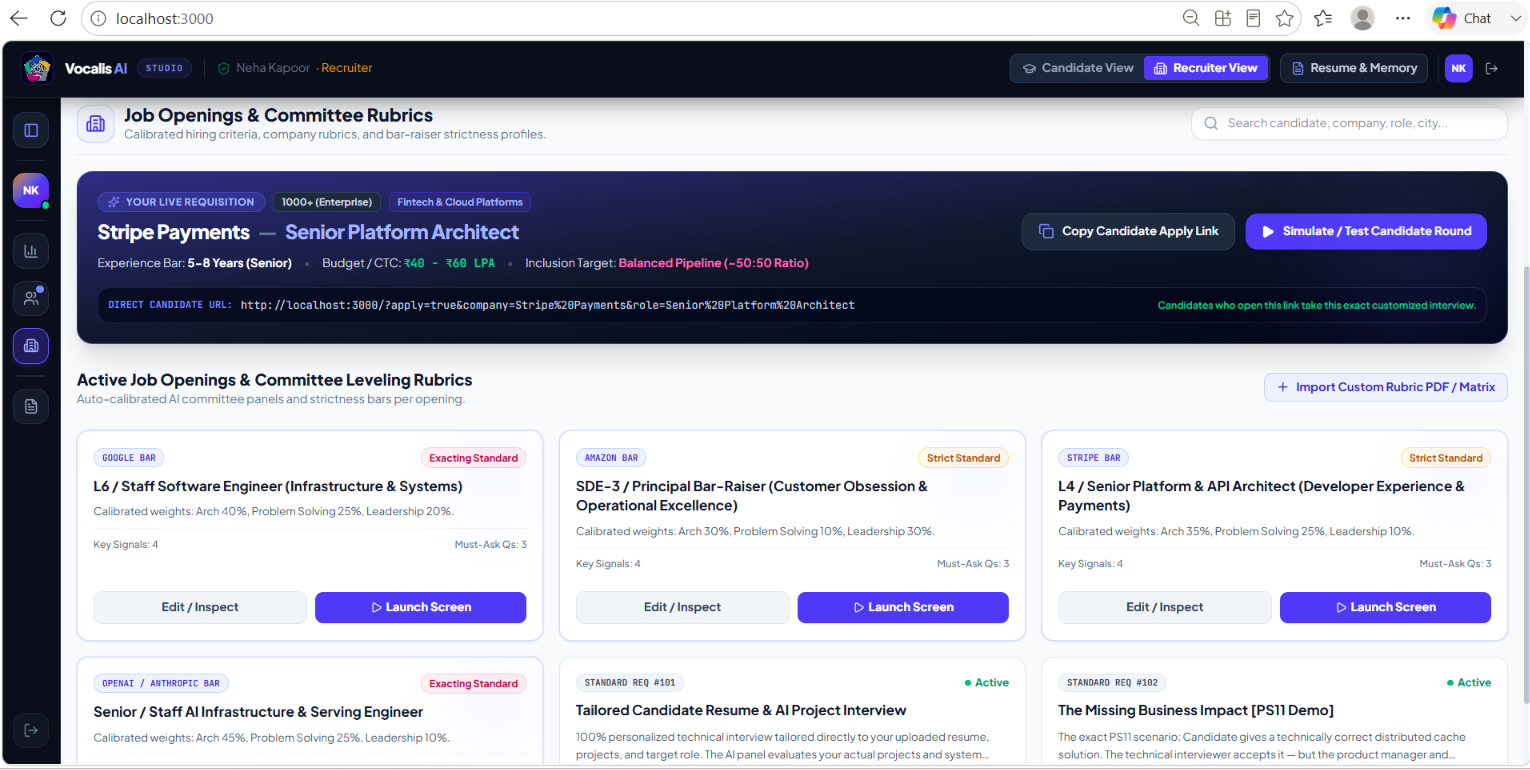Screen dimensions: 1530x770
Task: Open the browser reader view icon
Action: 1253,18
